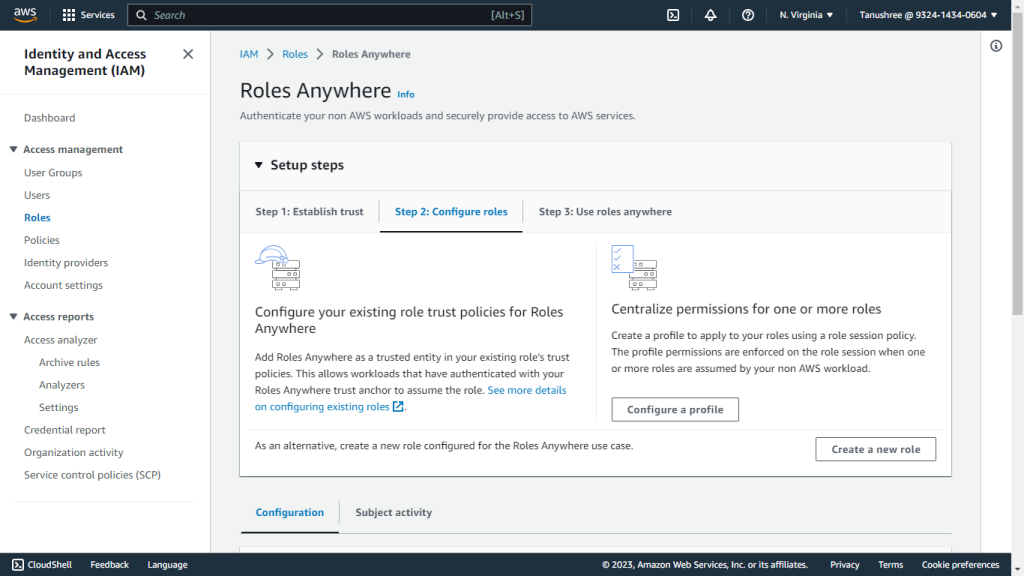Focus the top Search input field
Screen dimensions: 1024x576
pyautogui.click(x=330, y=15)
